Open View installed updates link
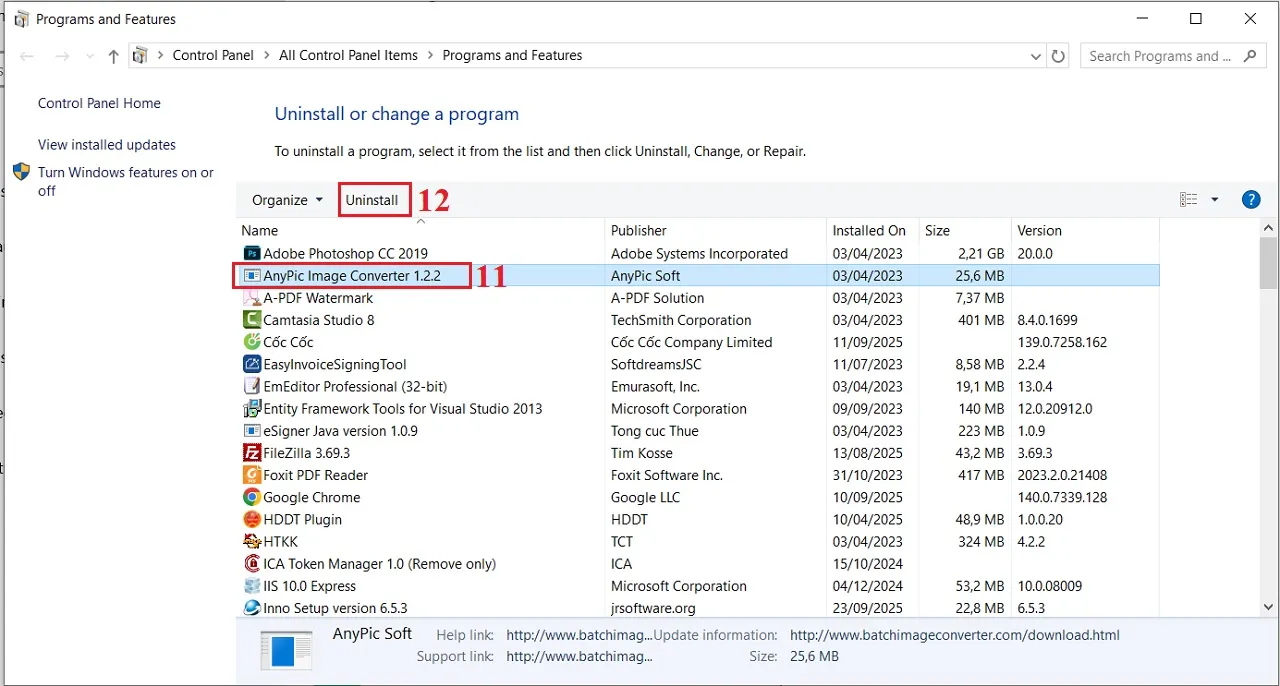Image resolution: width=1280 pixels, height=686 pixels. pos(107,145)
